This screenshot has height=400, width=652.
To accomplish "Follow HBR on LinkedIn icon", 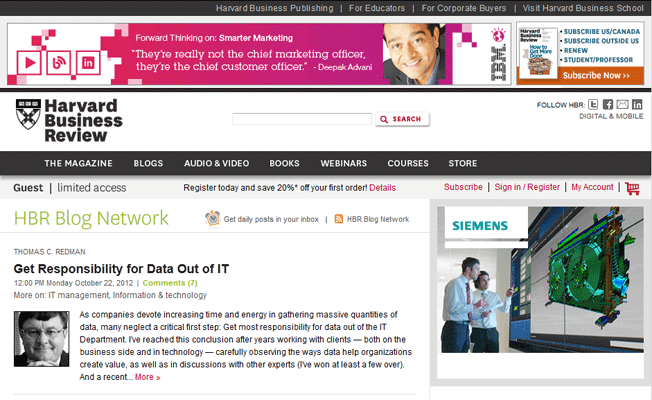I will coord(637,104).
